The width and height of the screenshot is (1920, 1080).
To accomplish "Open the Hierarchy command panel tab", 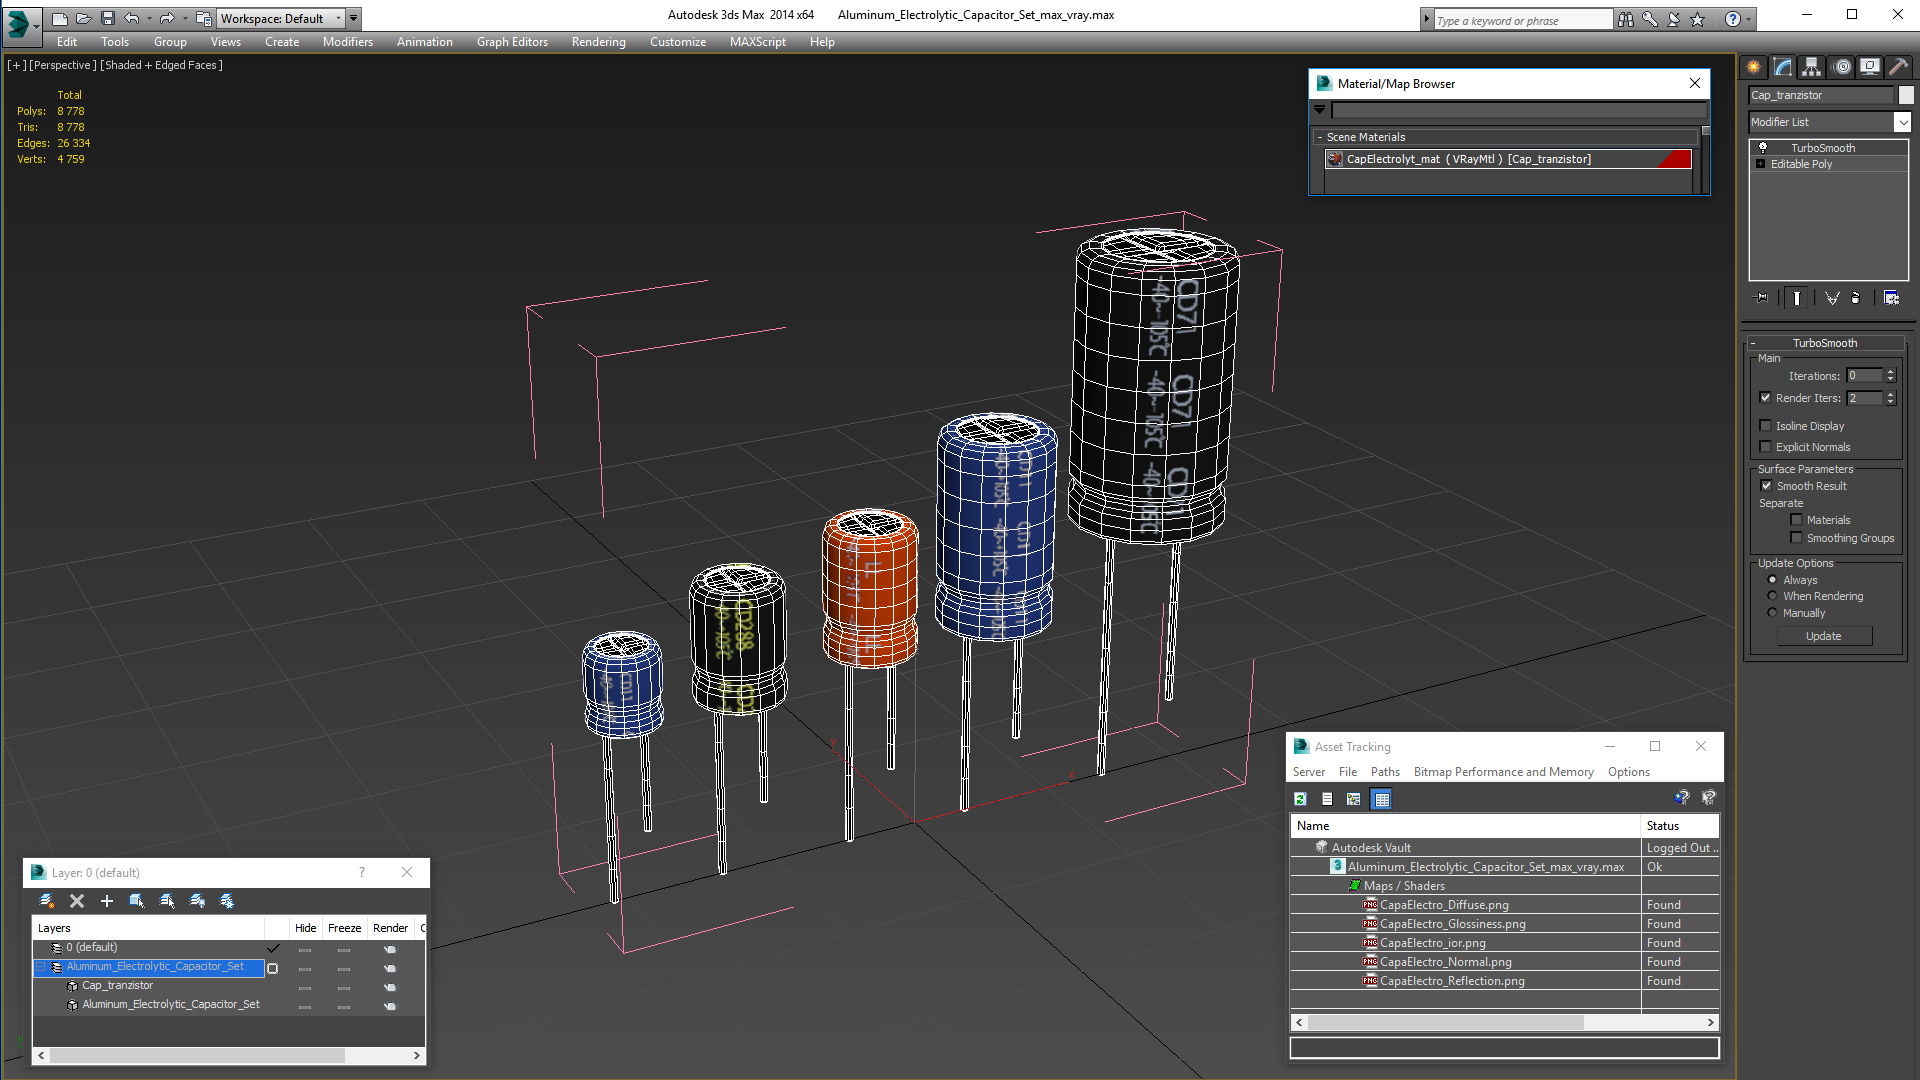I will (x=1812, y=67).
